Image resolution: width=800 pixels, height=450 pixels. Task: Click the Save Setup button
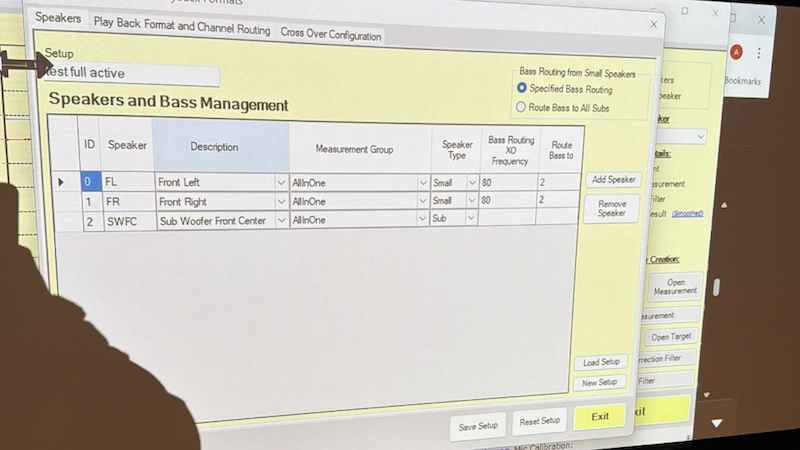(478, 425)
